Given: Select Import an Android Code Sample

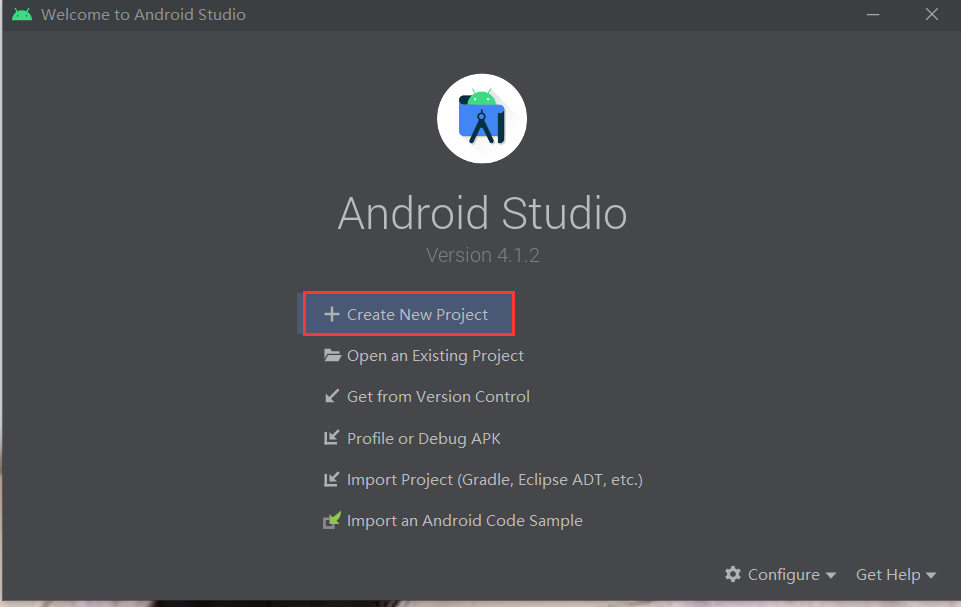Looking at the screenshot, I should point(465,521).
